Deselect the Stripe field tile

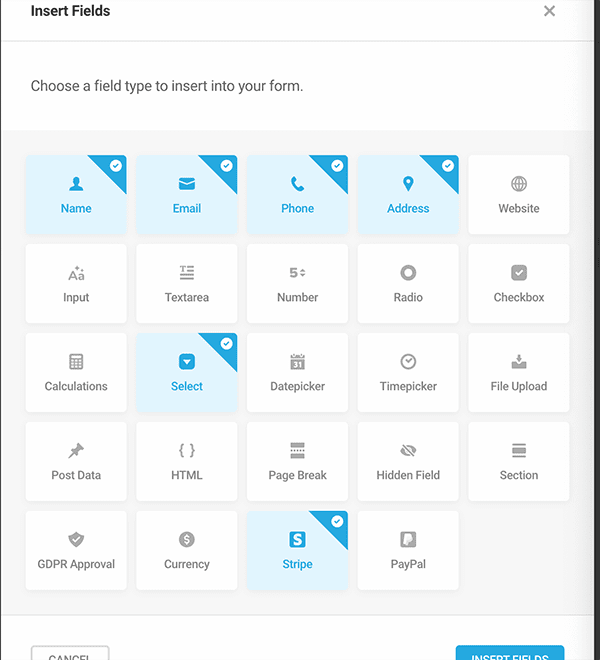298,551
